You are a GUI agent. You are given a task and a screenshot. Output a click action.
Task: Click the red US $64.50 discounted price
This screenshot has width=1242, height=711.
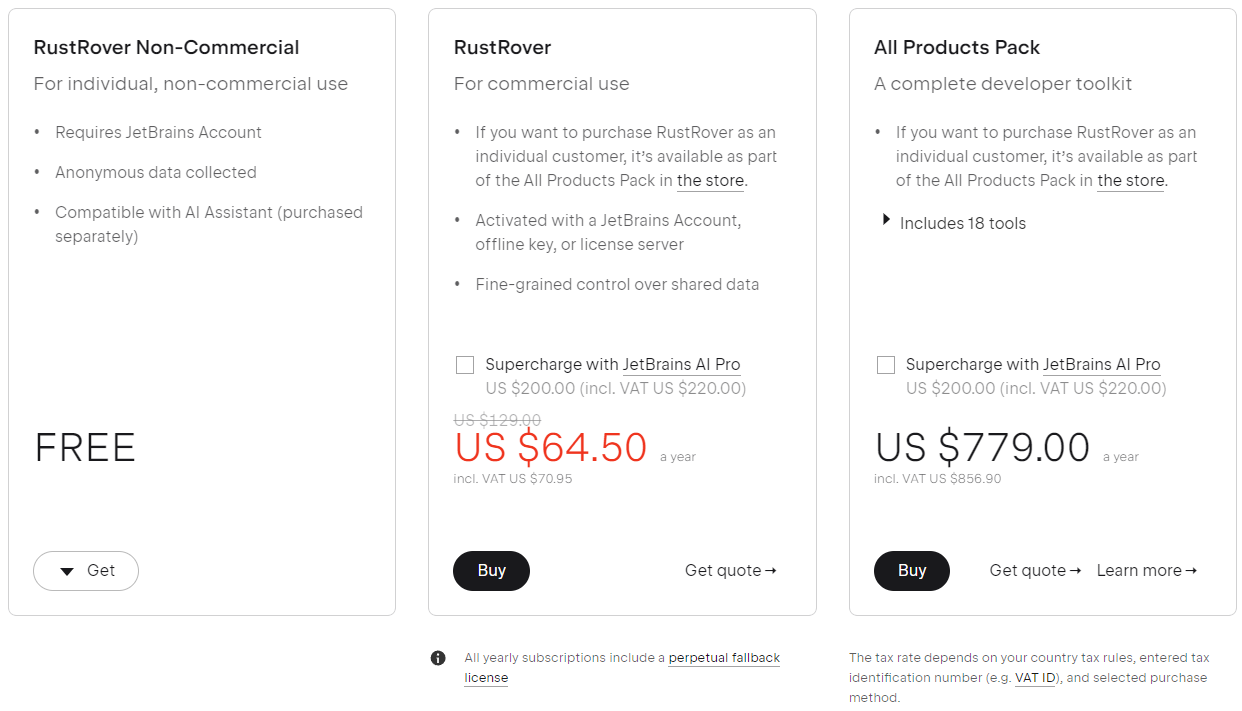[551, 448]
